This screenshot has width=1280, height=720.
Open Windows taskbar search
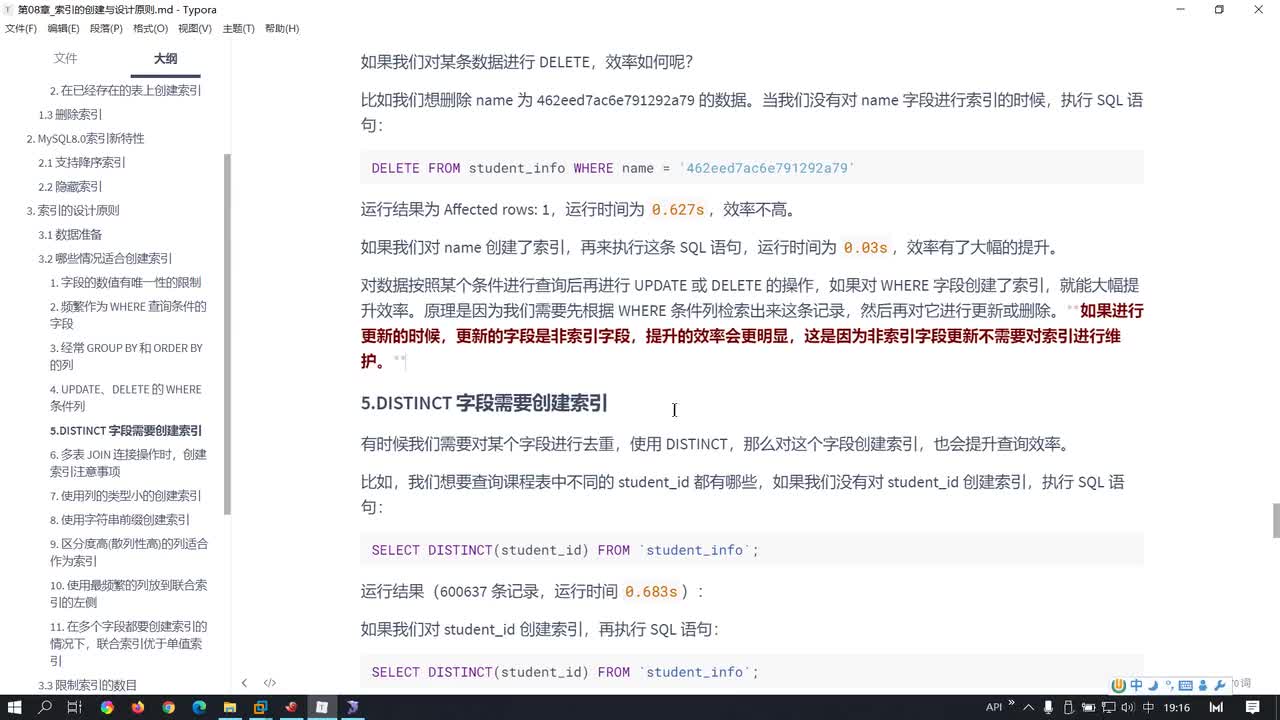[x=45, y=707]
